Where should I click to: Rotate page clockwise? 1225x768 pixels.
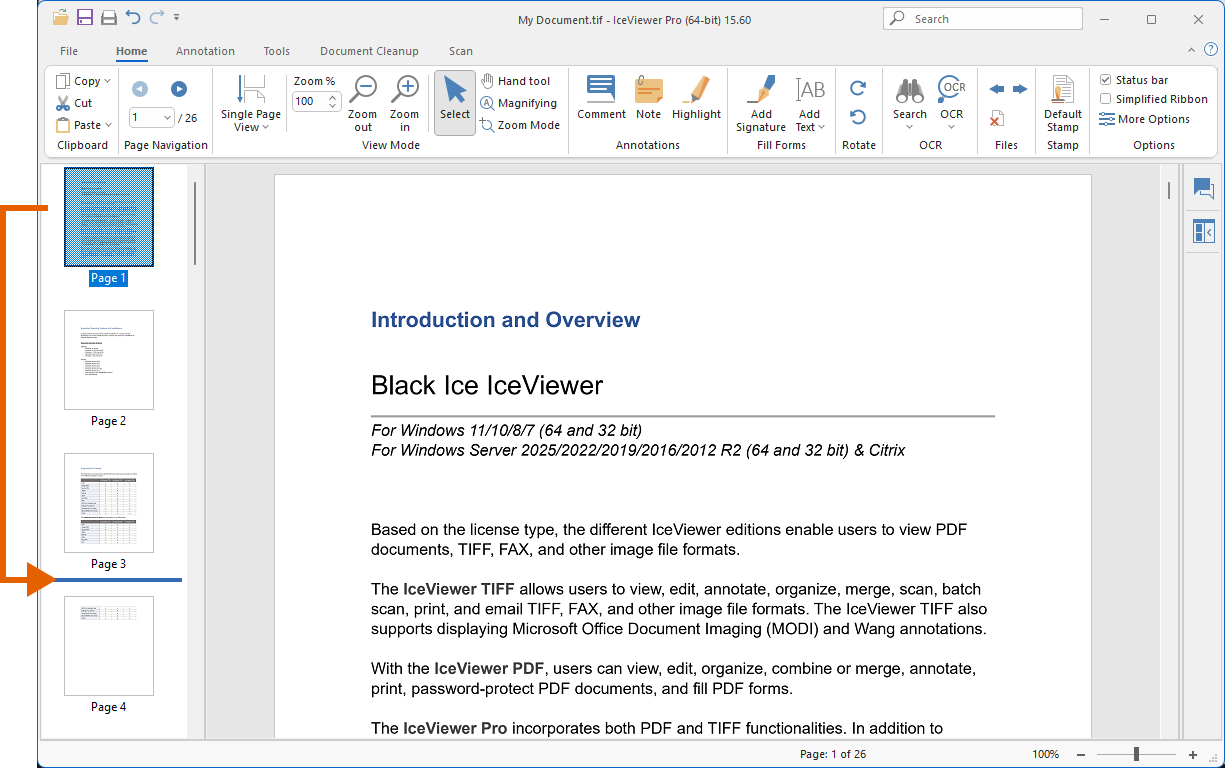(x=858, y=89)
